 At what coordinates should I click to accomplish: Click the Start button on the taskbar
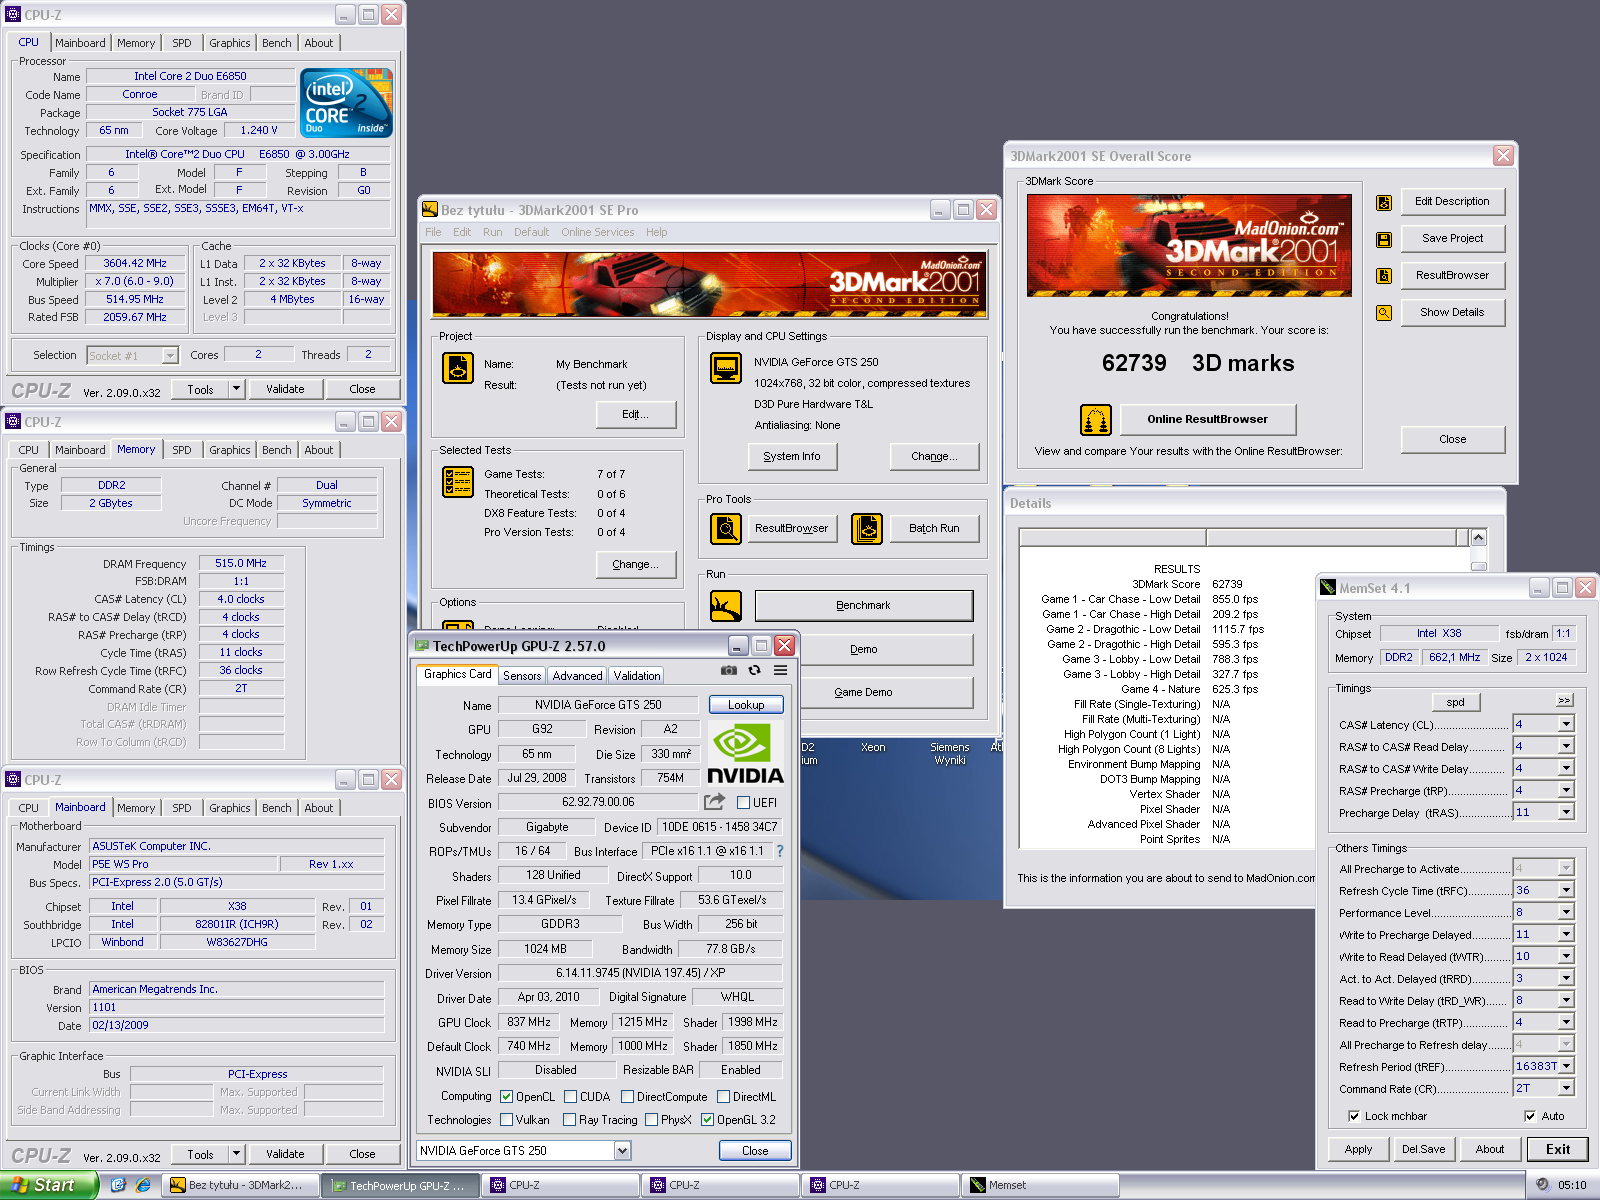48,1185
